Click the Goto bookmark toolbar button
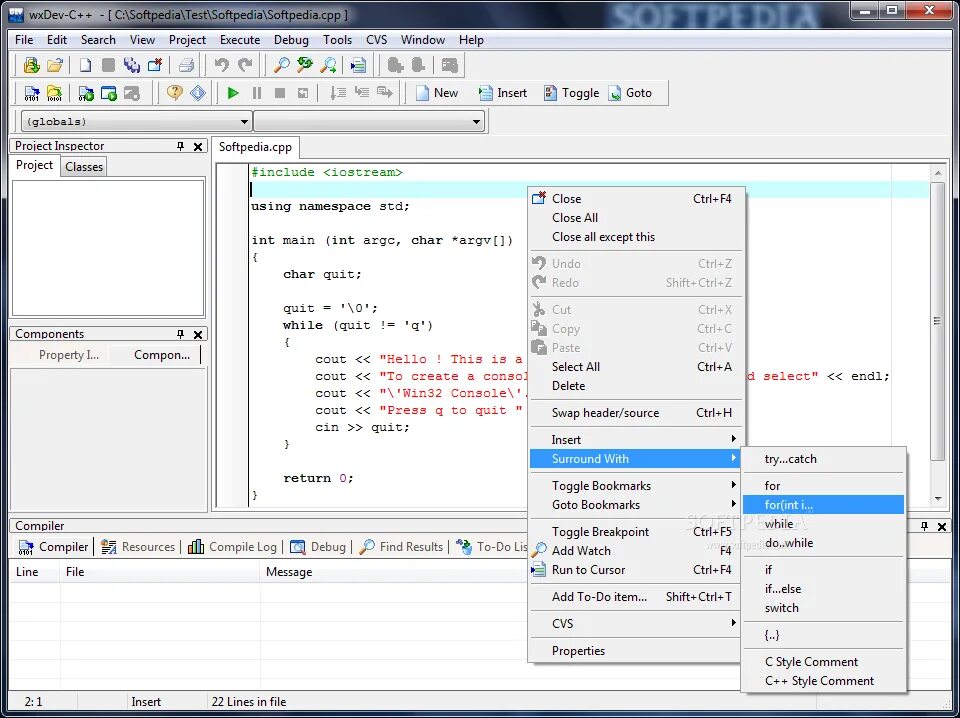Image resolution: width=960 pixels, height=718 pixels. point(631,93)
